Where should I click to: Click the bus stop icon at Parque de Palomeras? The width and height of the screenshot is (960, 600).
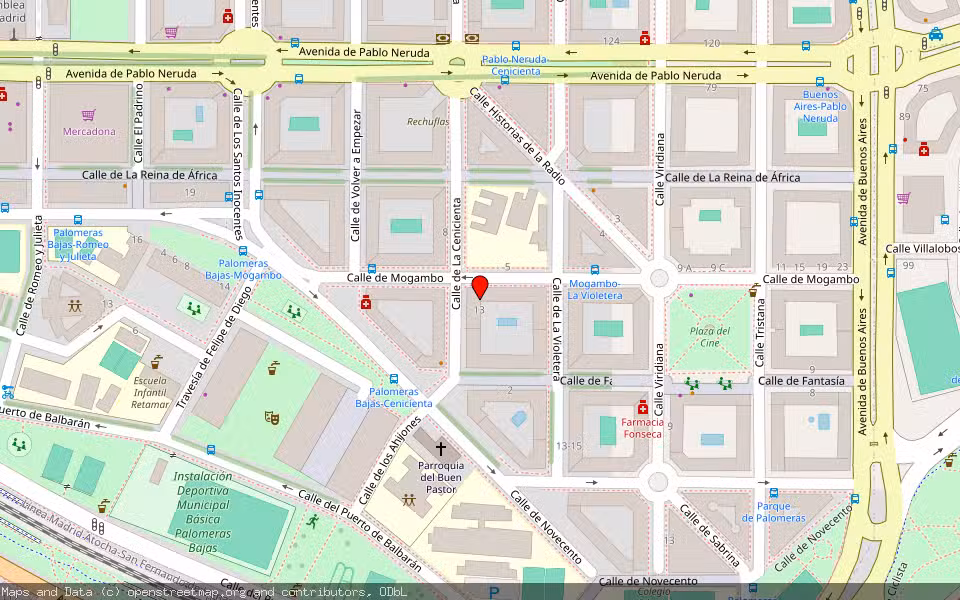click(774, 493)
